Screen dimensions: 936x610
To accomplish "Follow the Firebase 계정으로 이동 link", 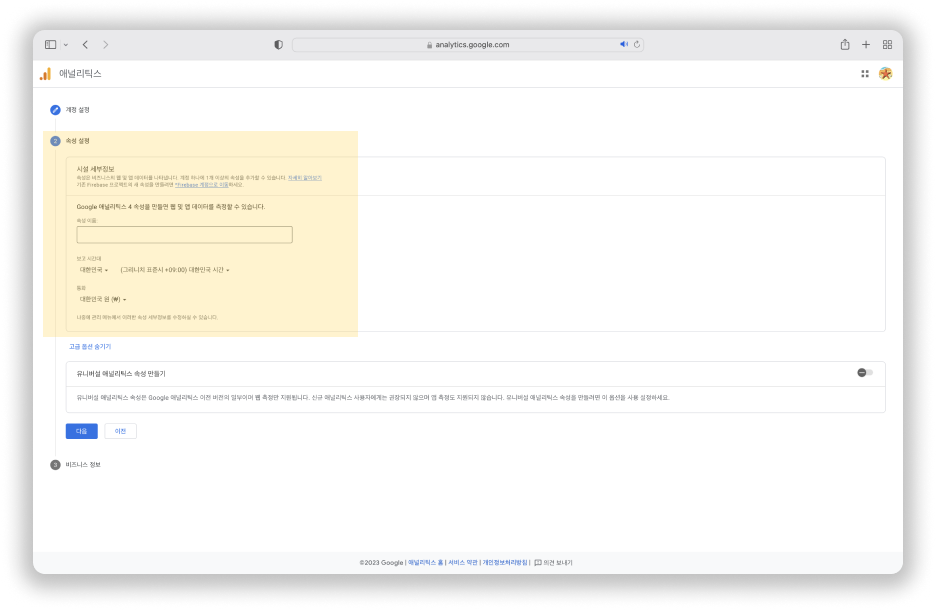I will (202, 185).
